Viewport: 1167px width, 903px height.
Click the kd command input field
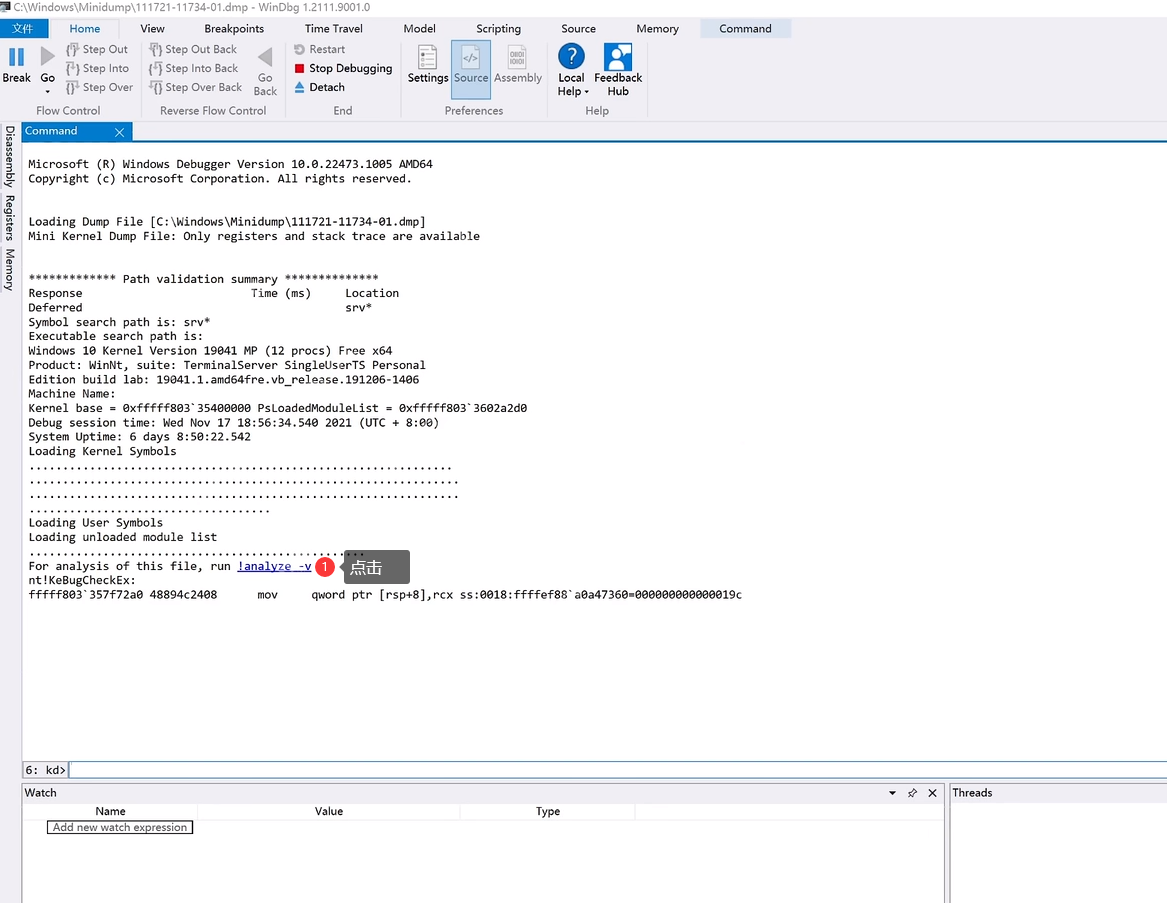(600, 770)
